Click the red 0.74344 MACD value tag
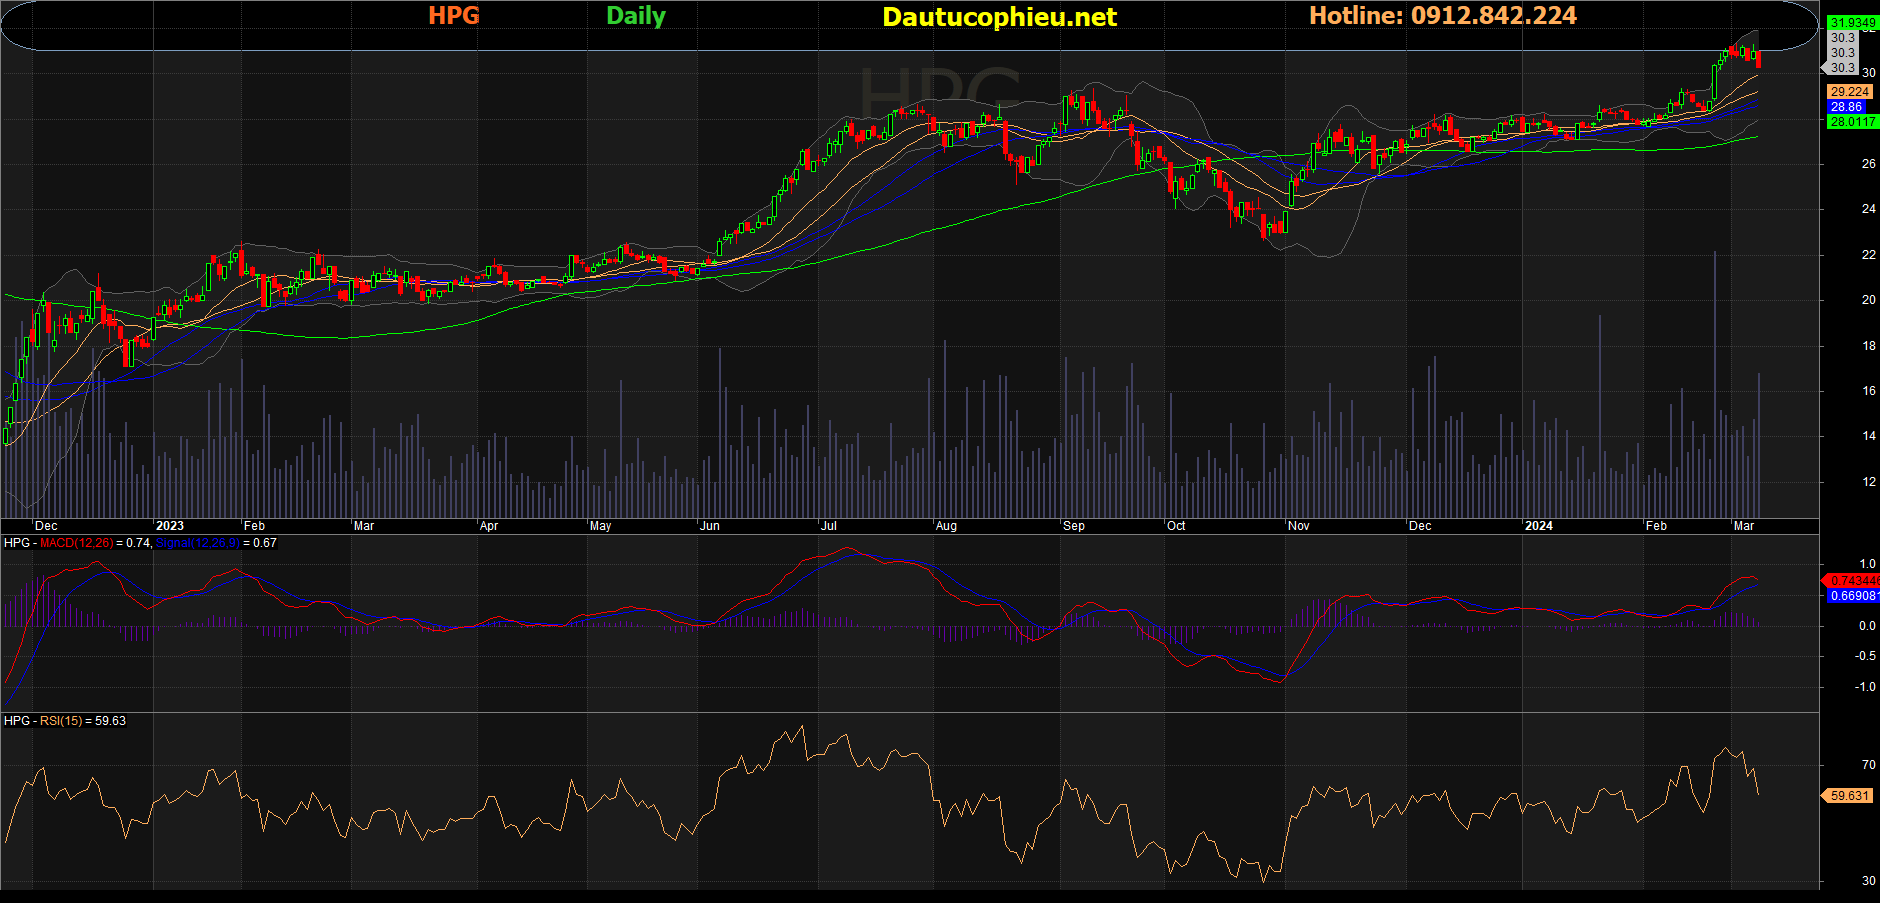 pos(1852,581)
